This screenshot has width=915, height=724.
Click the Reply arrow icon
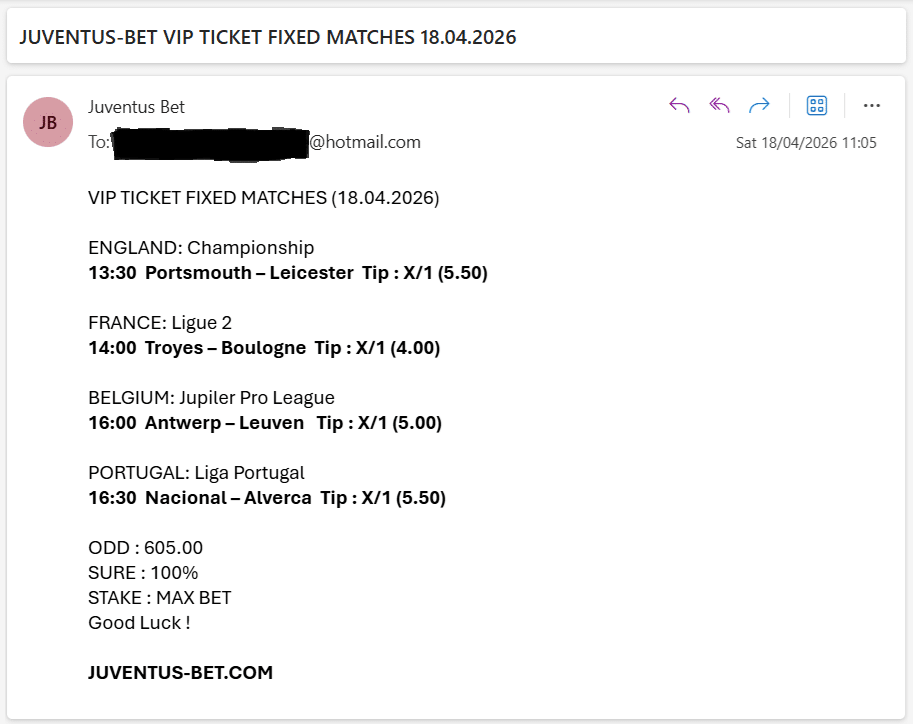click(680, 106)
